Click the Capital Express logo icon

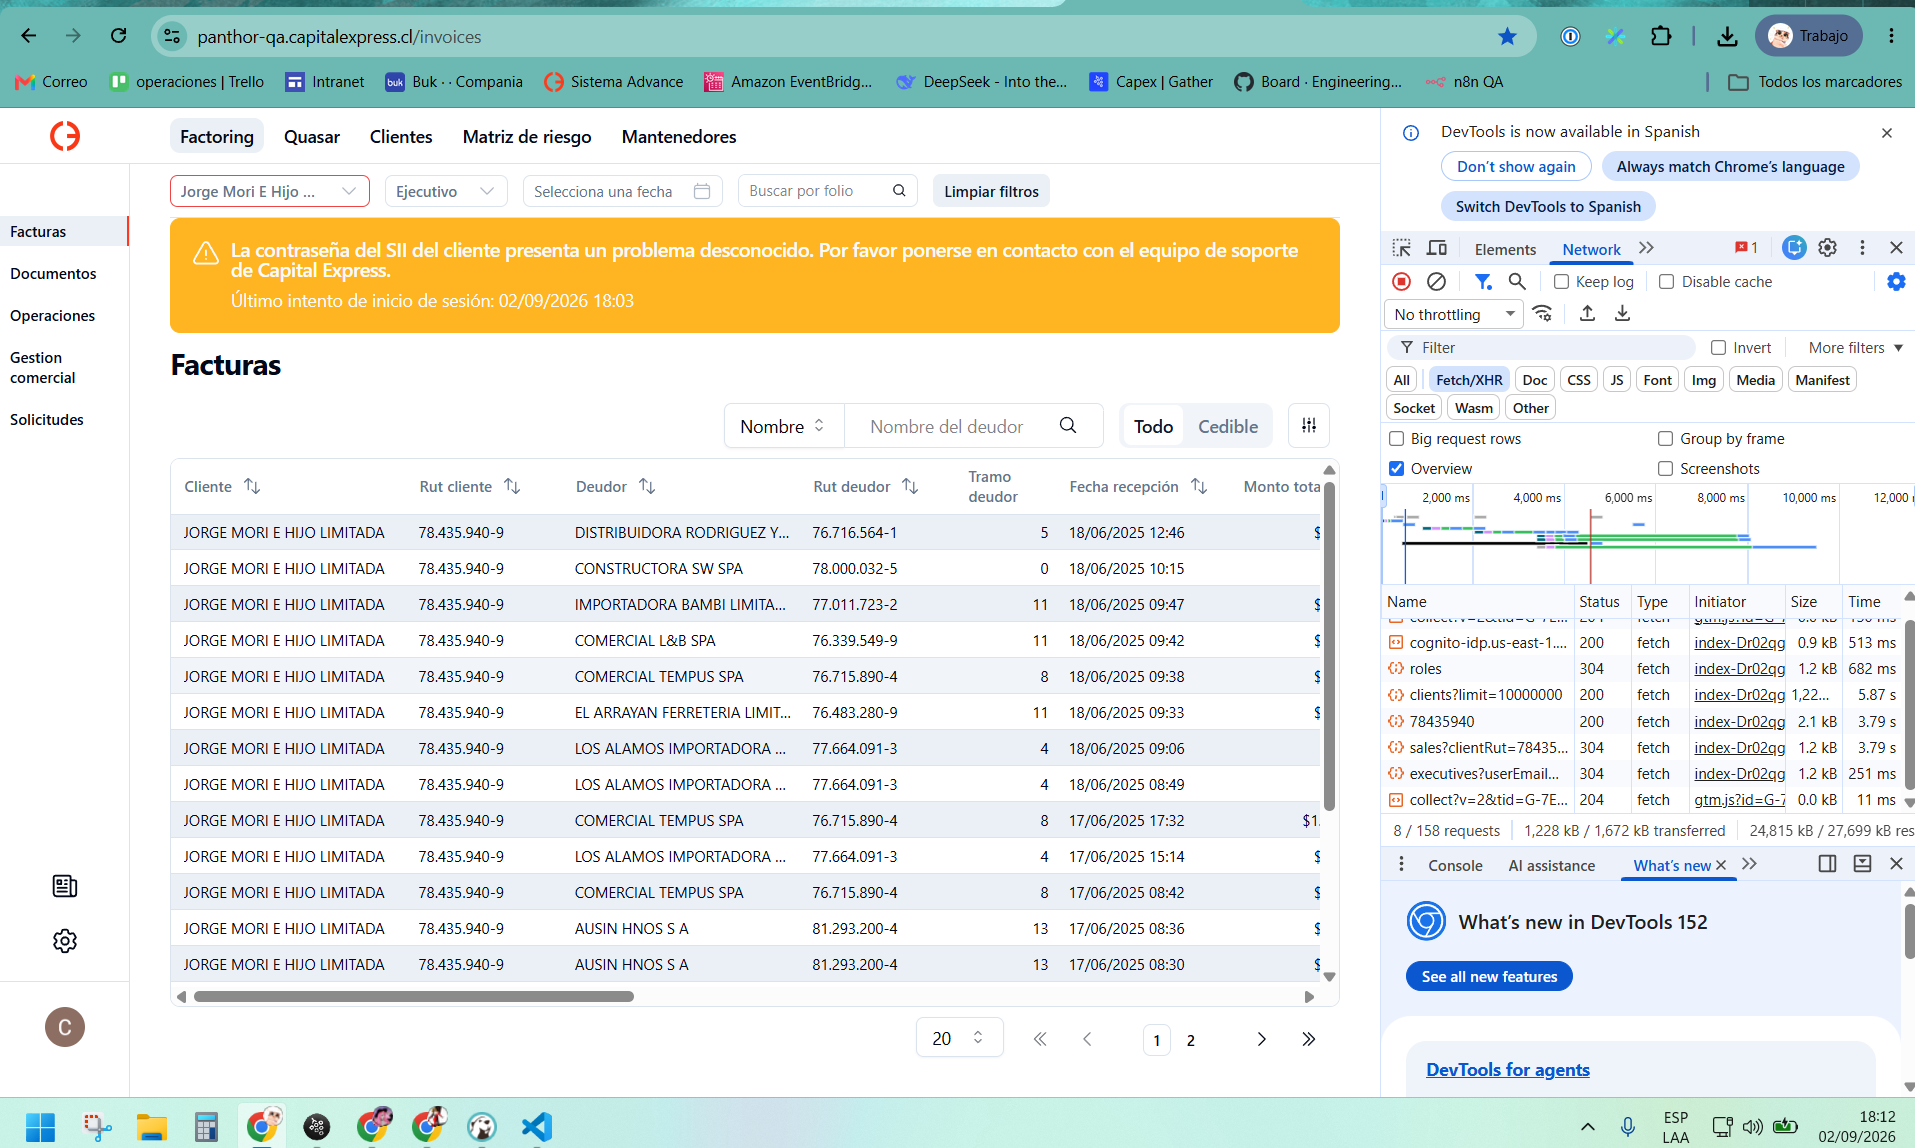tap(65, 135)
